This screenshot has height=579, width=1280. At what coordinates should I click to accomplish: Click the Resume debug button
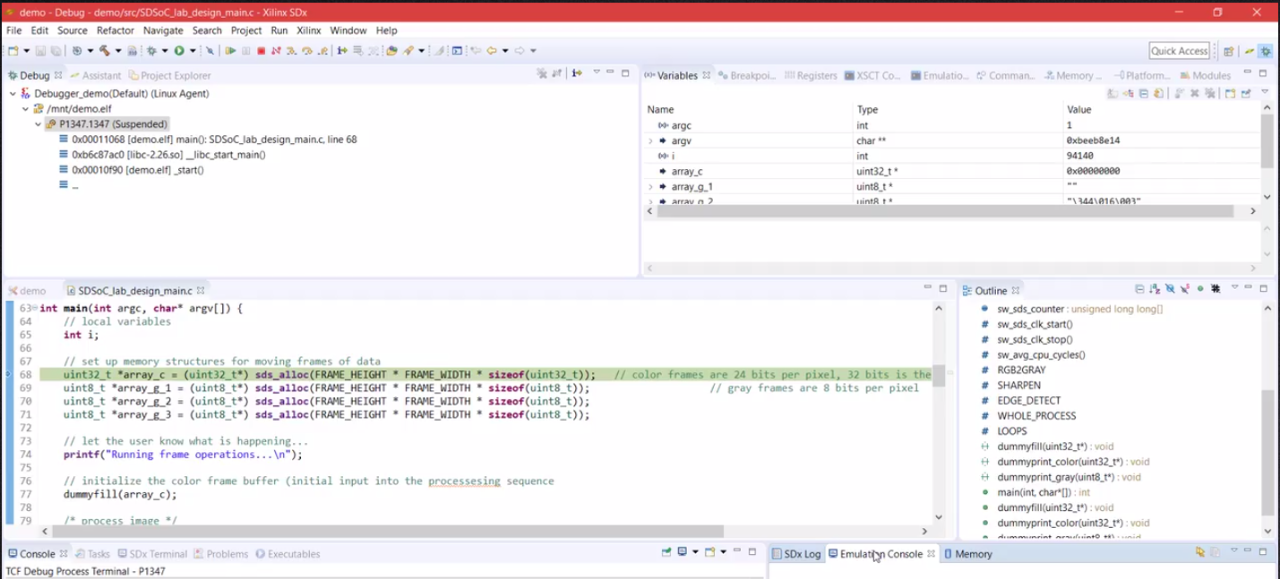(x=230, y=50)
